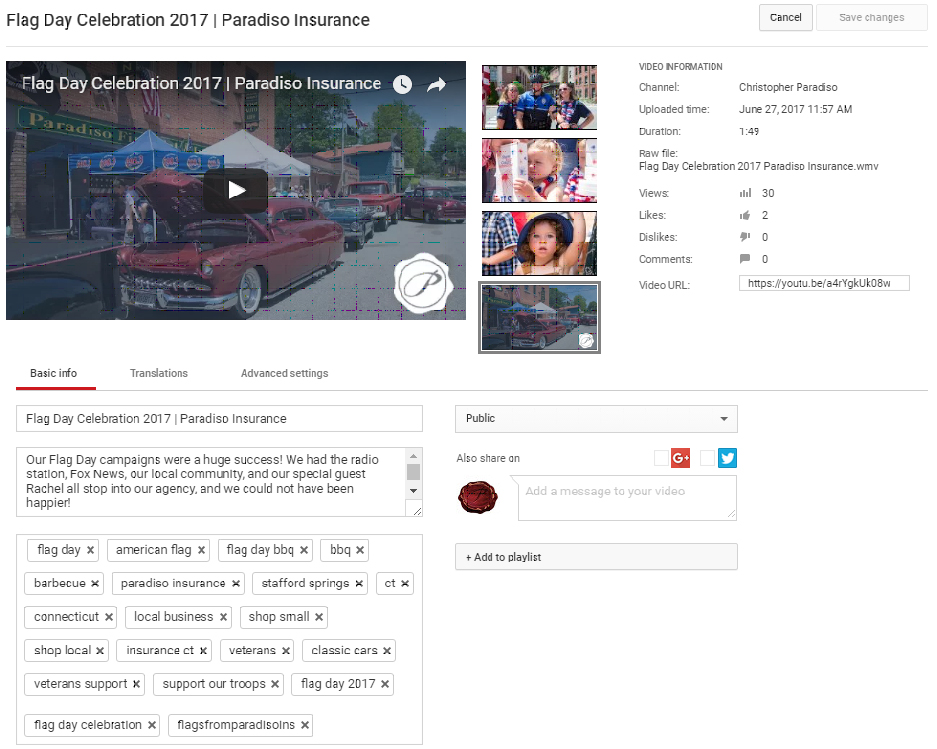
Task: Remove the 'veterans' tag
Action: click(x=286, y=650)
